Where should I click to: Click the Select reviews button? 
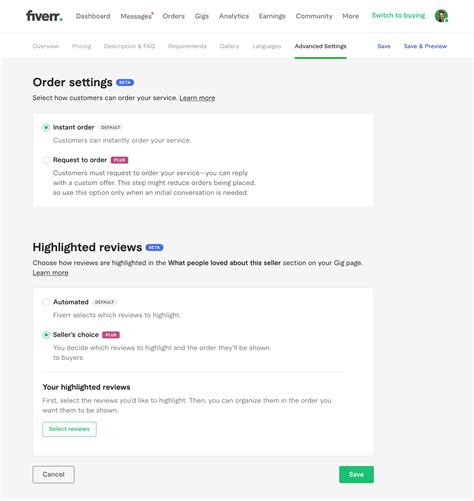[69, 429]
